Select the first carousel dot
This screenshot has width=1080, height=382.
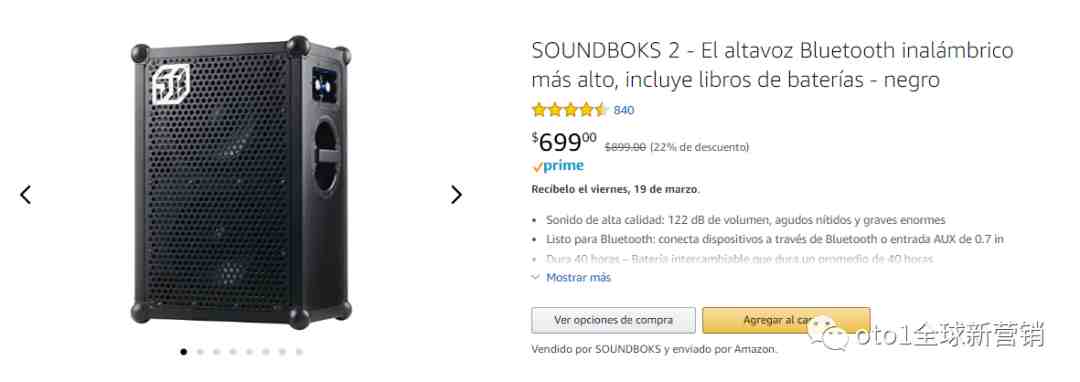click(184, 352)
